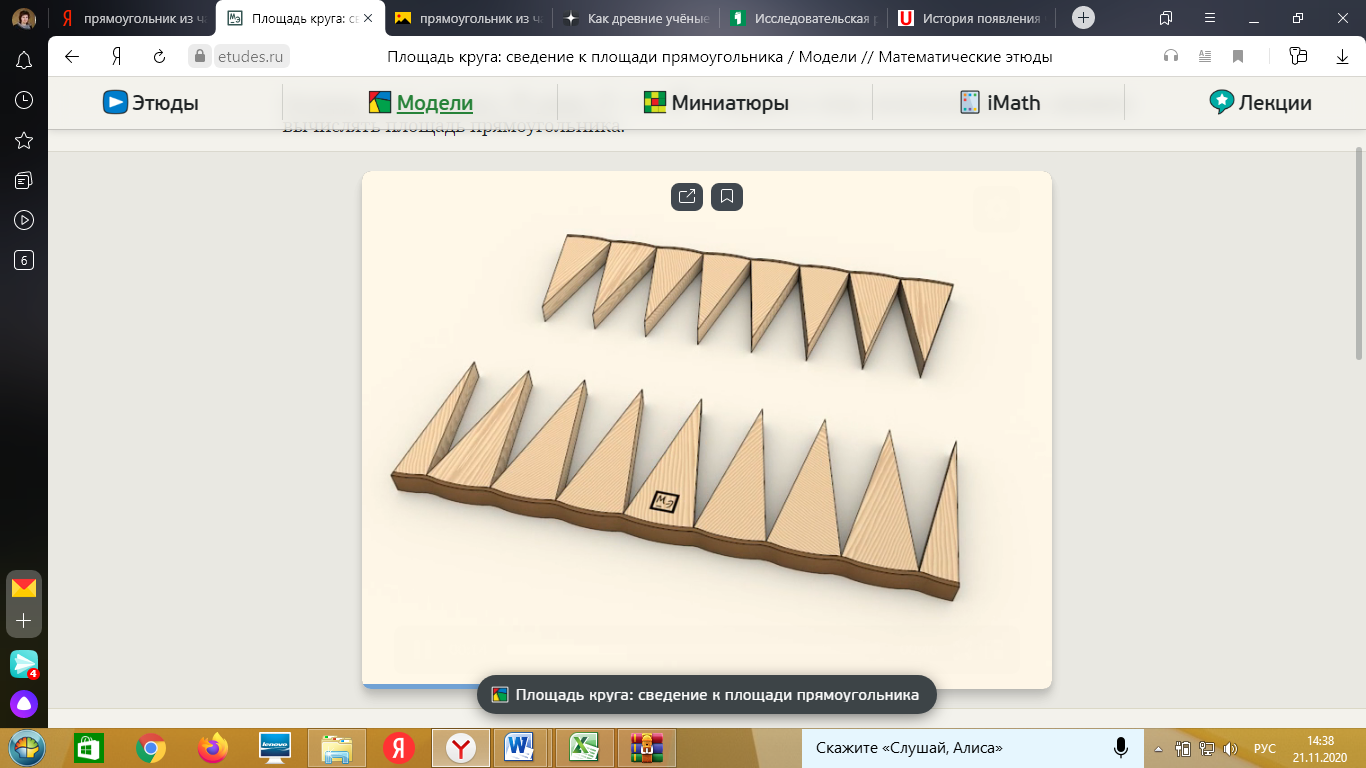
Task: Open the red Yandex shortcut on taskbar
Action: pos(399,747)
